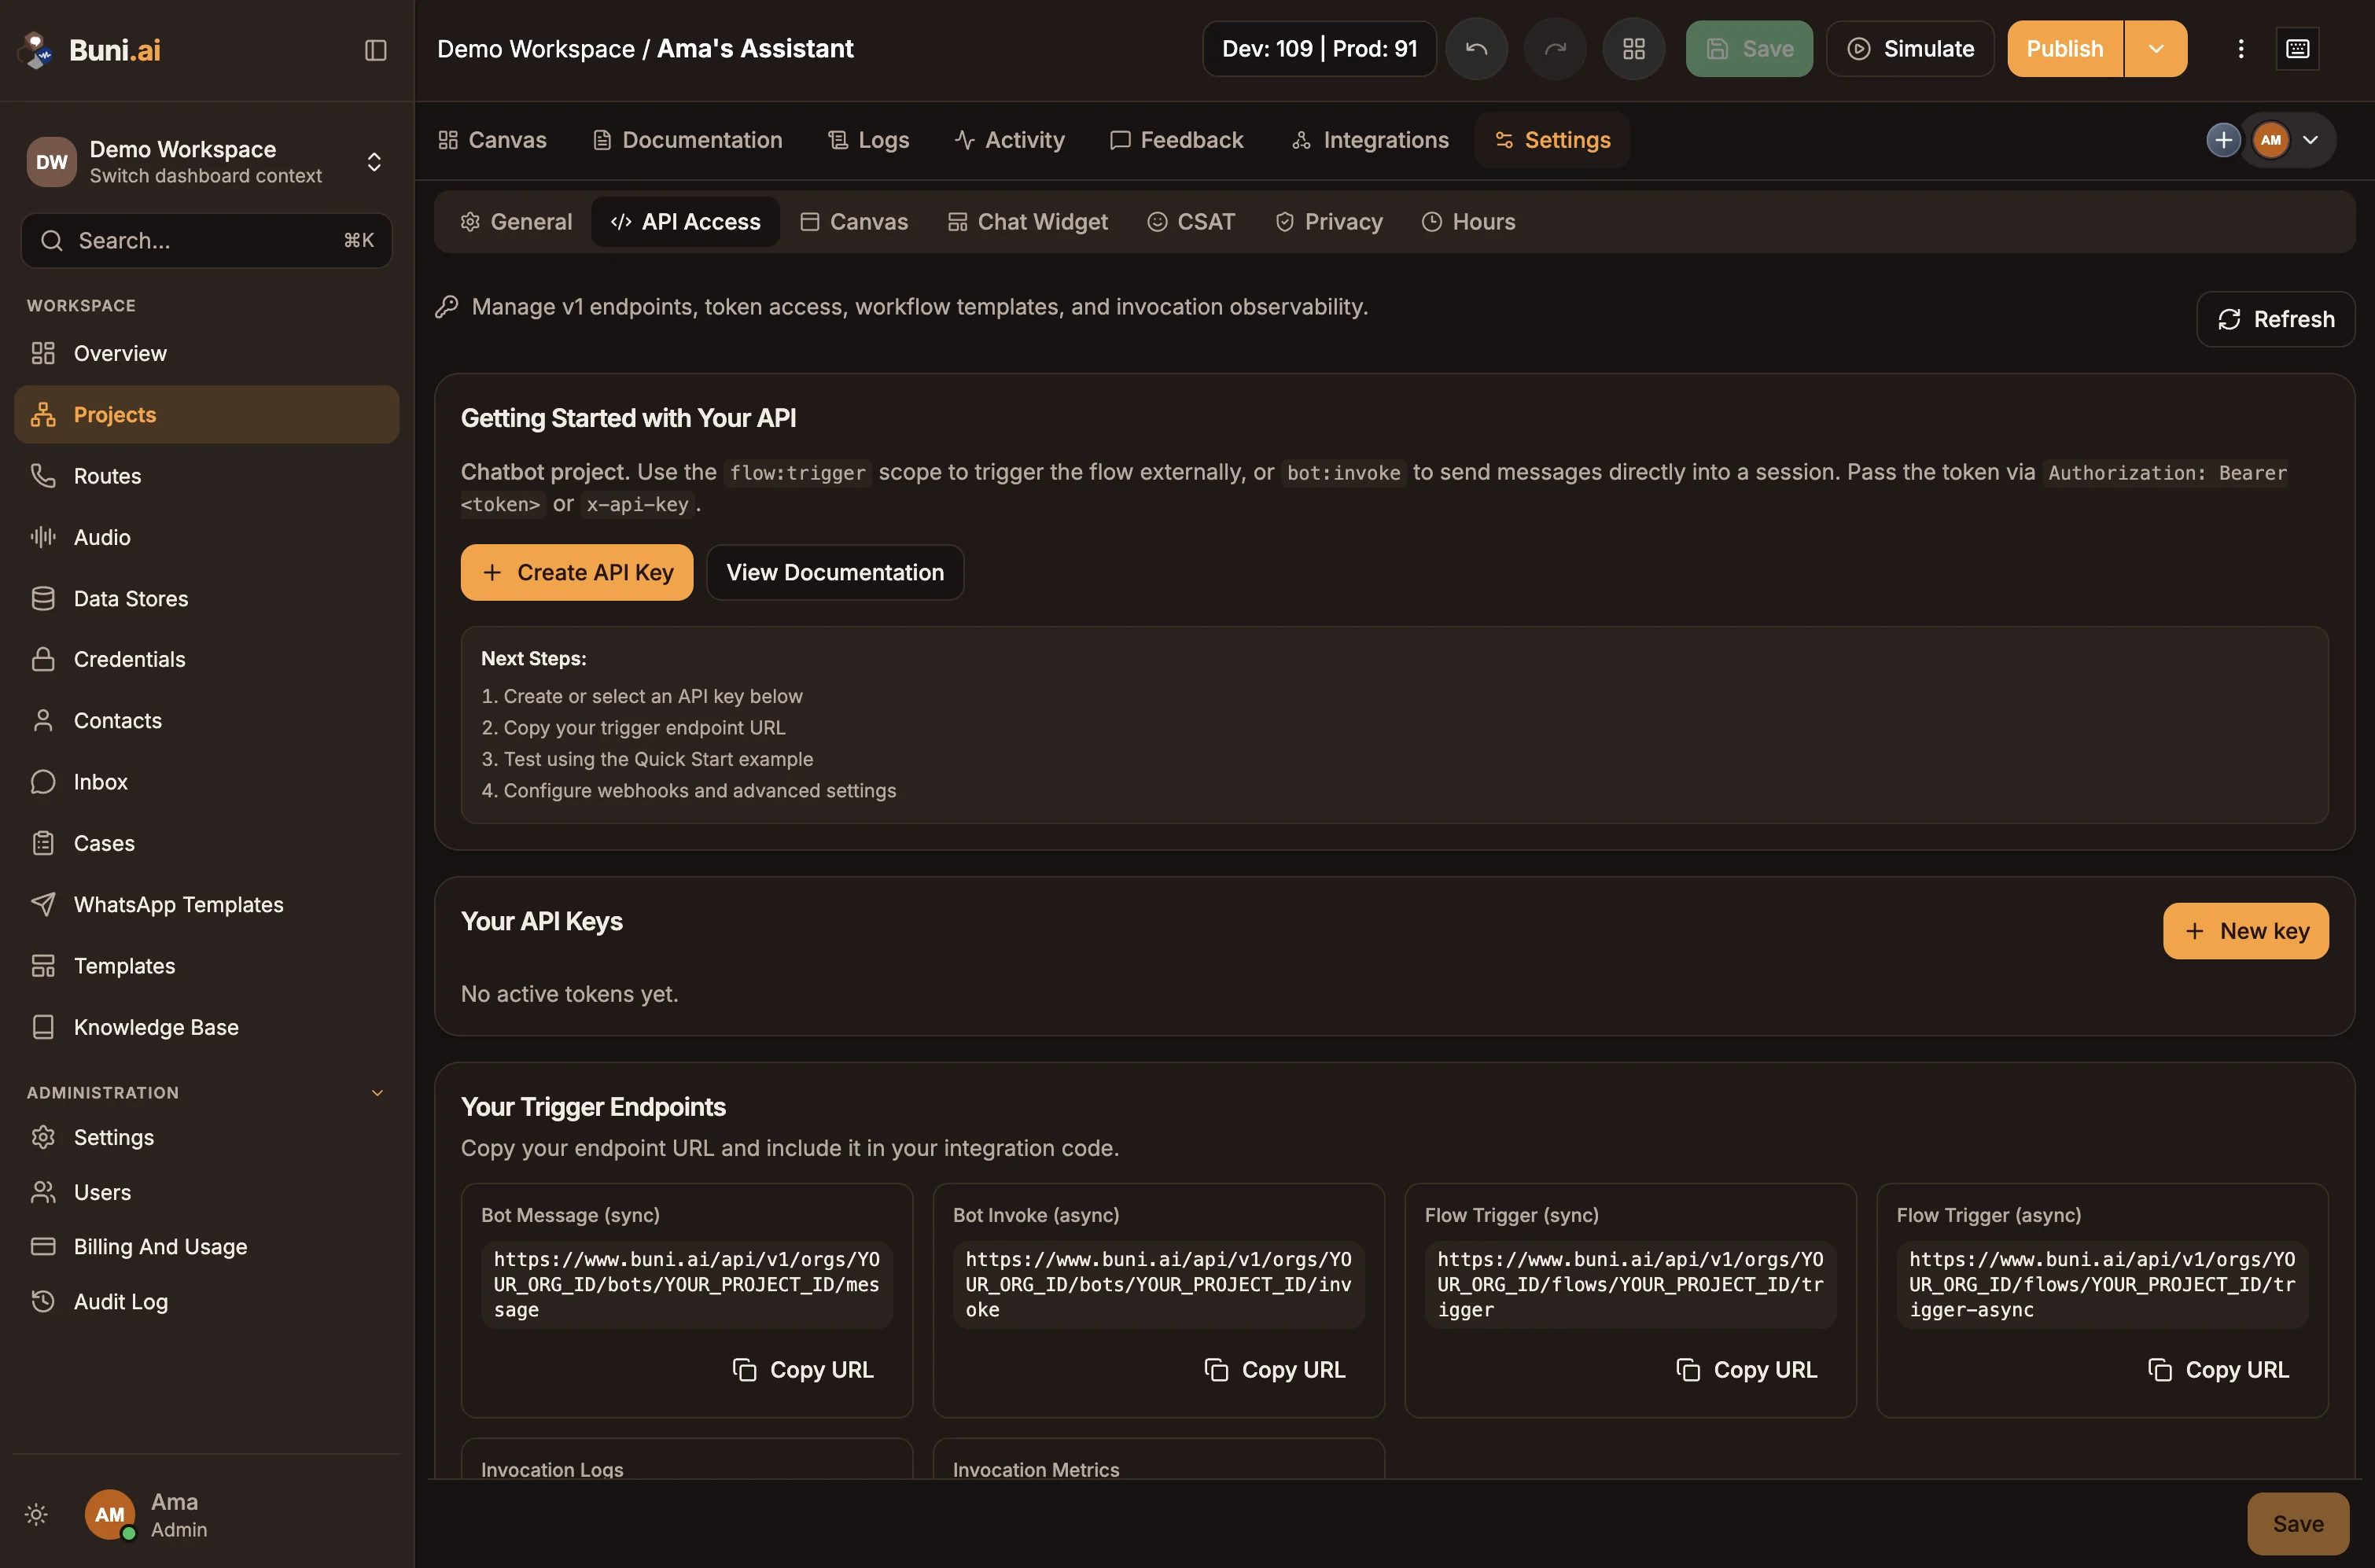This screenshot has height=1568, width=2375.
Task: Toggle the light theme sun icon
Action: [x=36, y=1514]
